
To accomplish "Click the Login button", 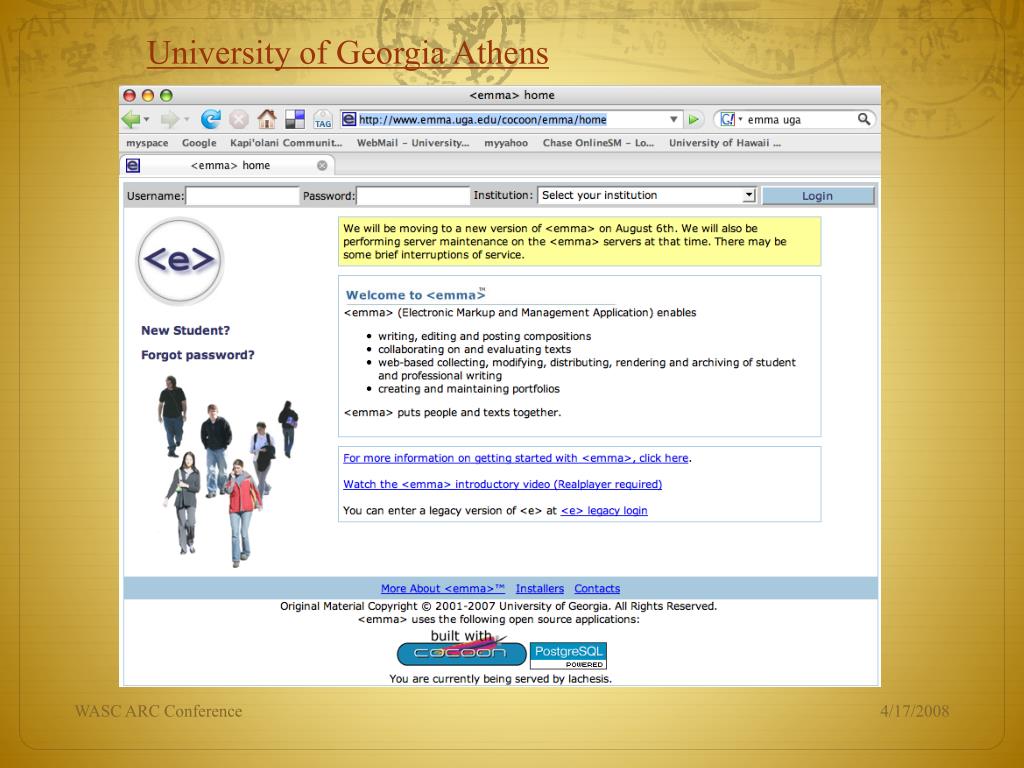I will coord(818,196).
